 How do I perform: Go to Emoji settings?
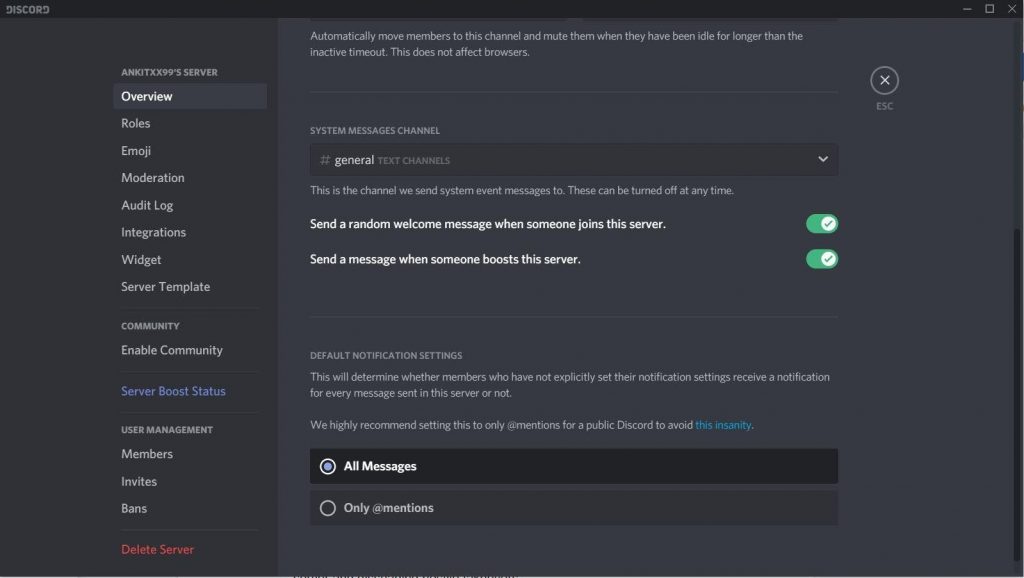point(190,151)
